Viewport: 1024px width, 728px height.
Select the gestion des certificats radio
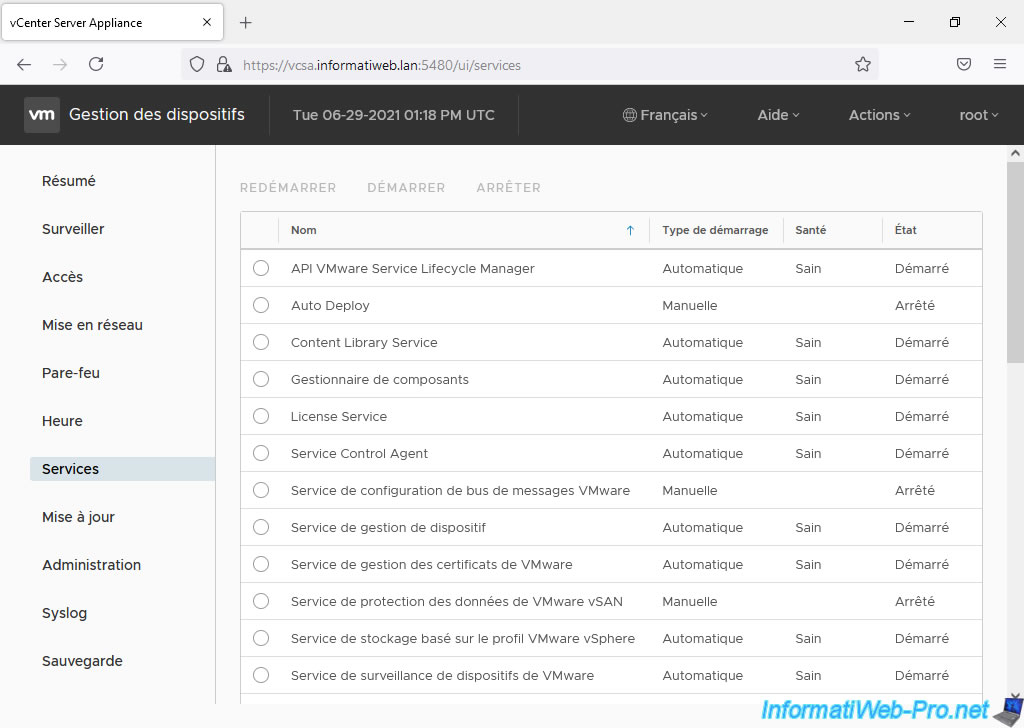click(261, 564)
